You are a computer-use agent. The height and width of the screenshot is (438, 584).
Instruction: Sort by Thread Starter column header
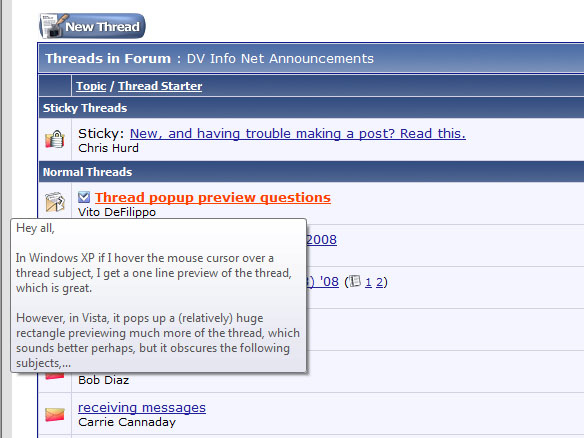tap(160, 86)
